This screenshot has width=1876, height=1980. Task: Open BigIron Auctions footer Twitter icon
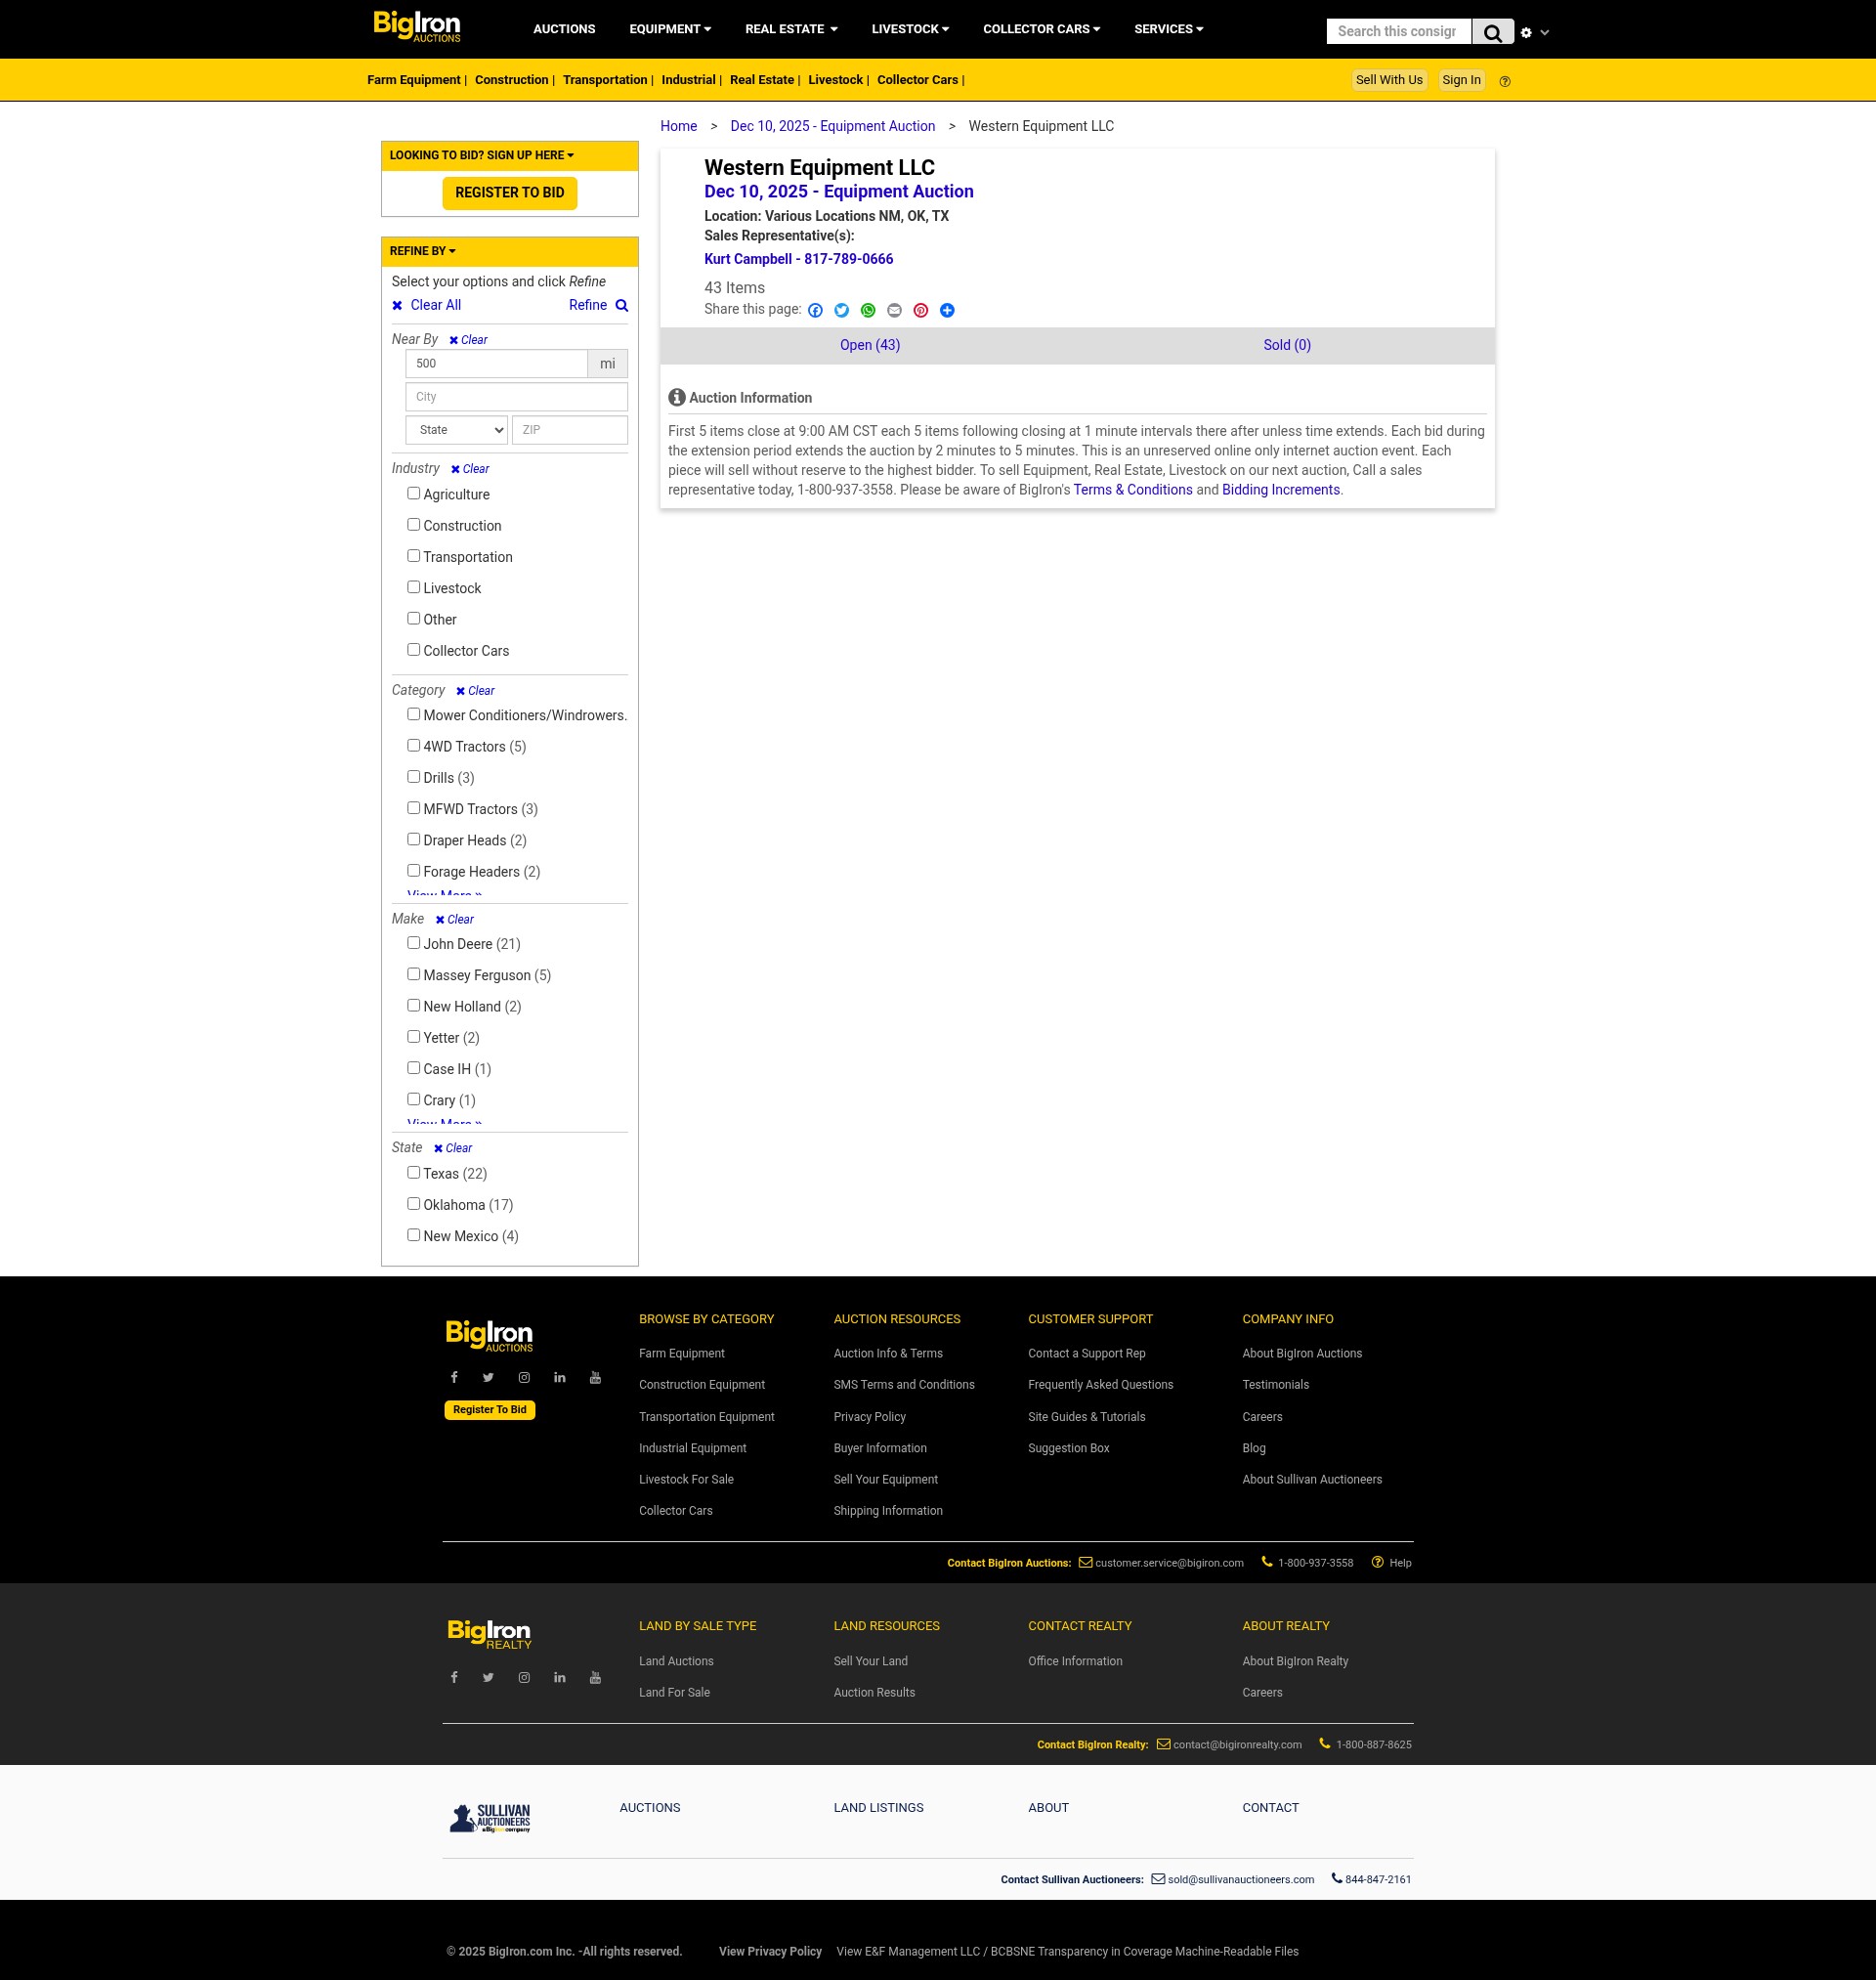pos(488,1378)
